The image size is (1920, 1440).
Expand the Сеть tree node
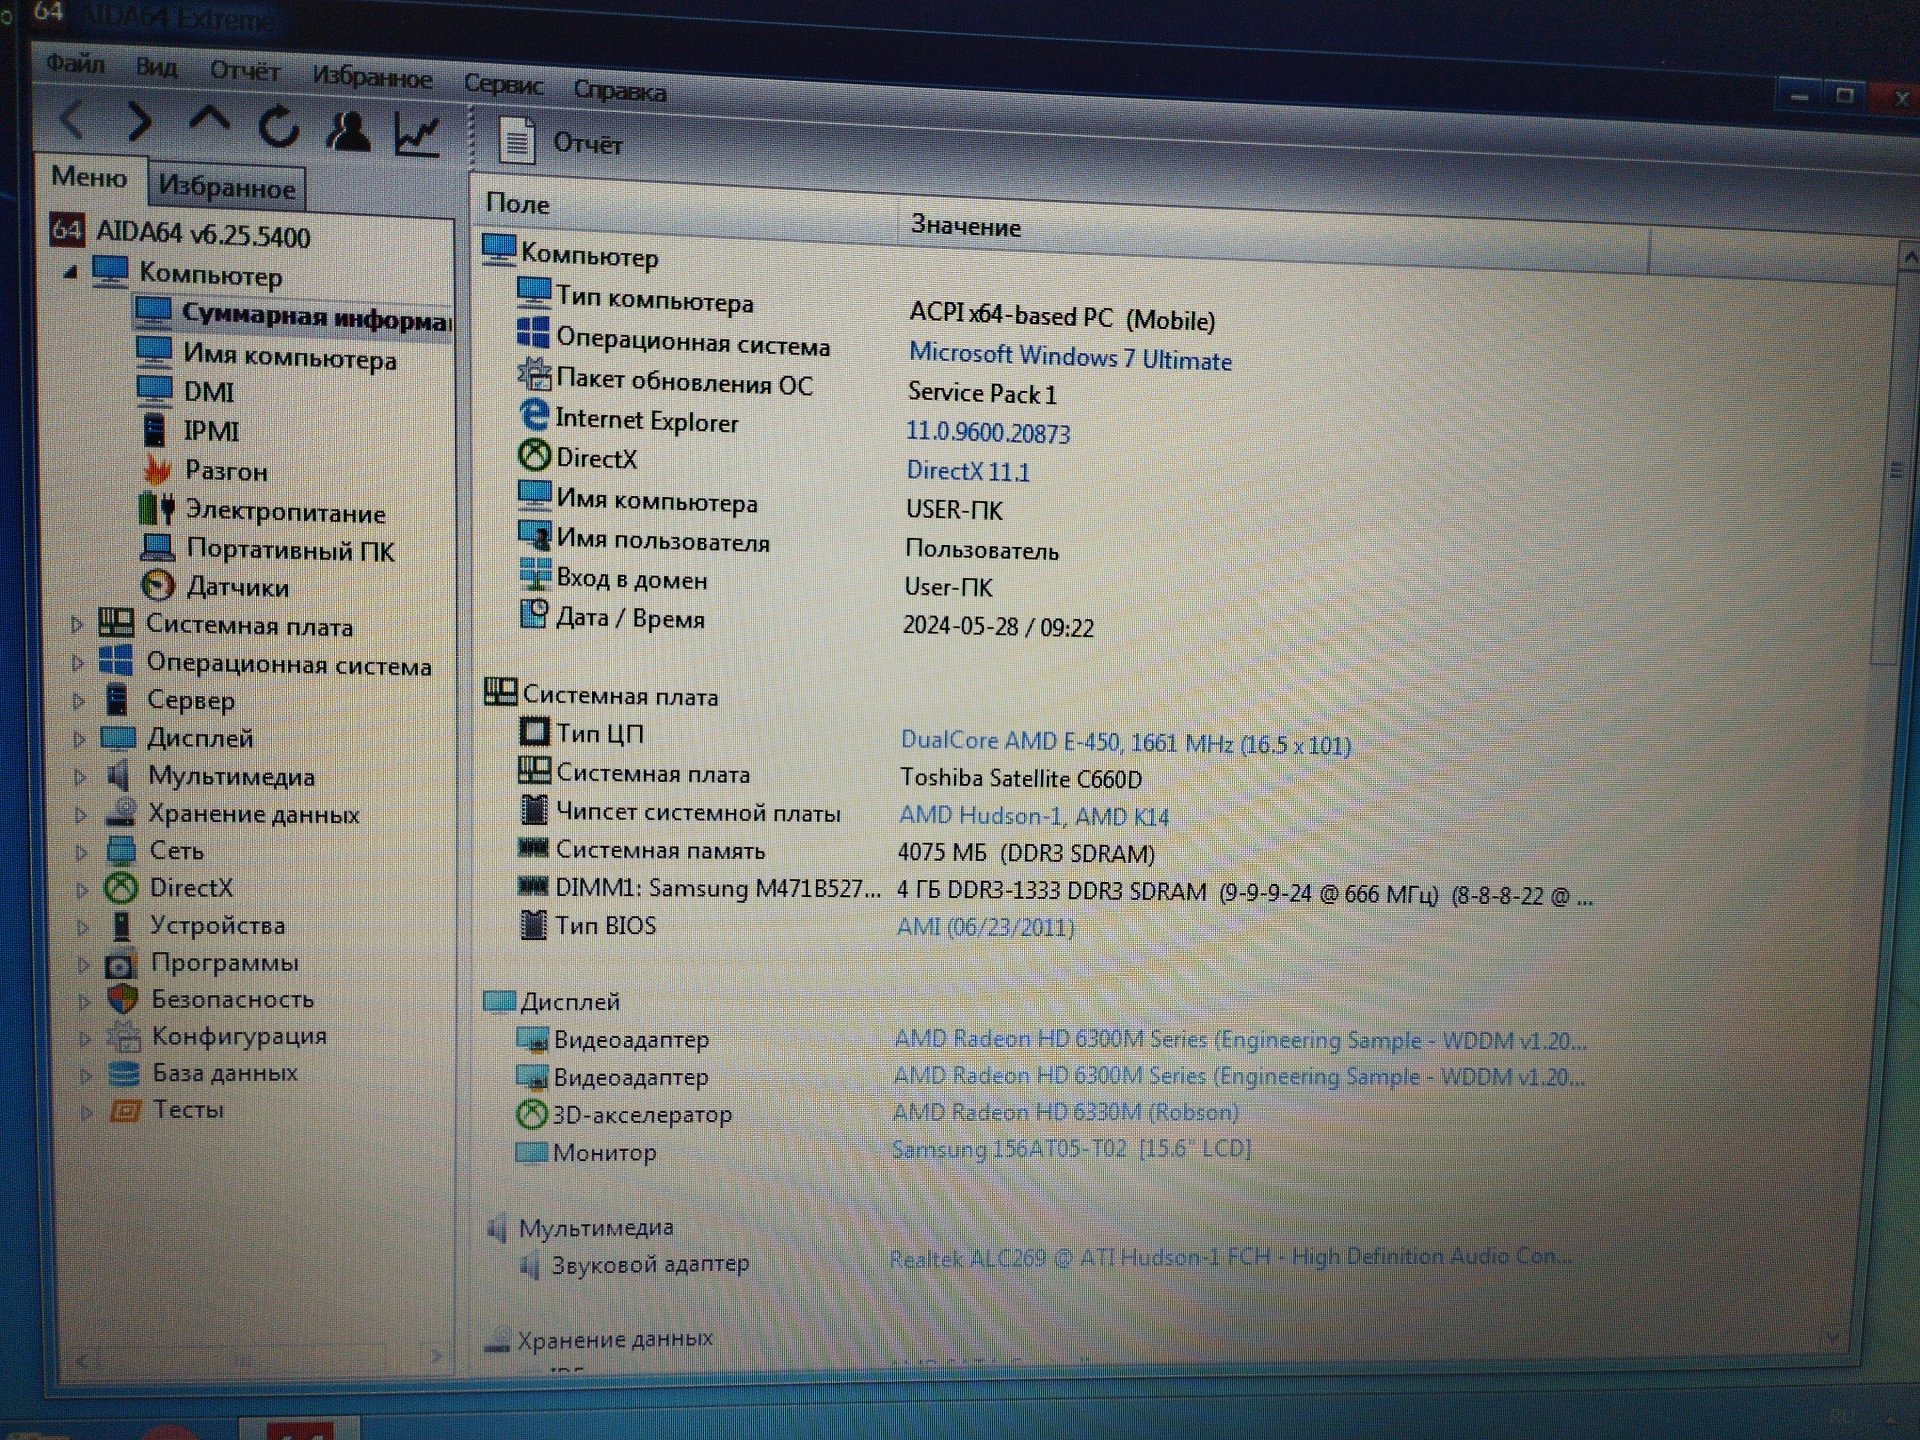pyautogui.click(x=82, y=851)
